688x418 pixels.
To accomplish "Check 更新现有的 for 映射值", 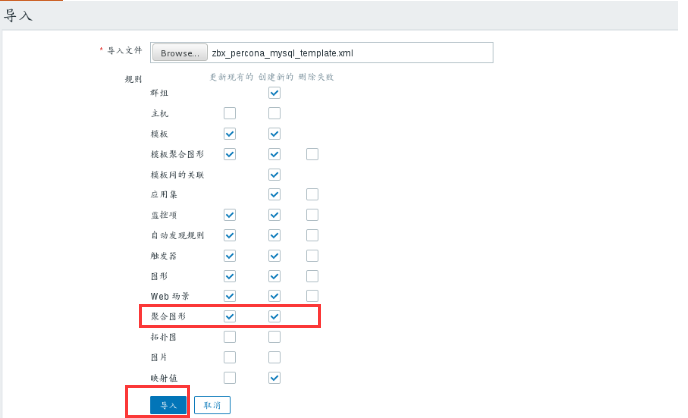I will [229, 378].
